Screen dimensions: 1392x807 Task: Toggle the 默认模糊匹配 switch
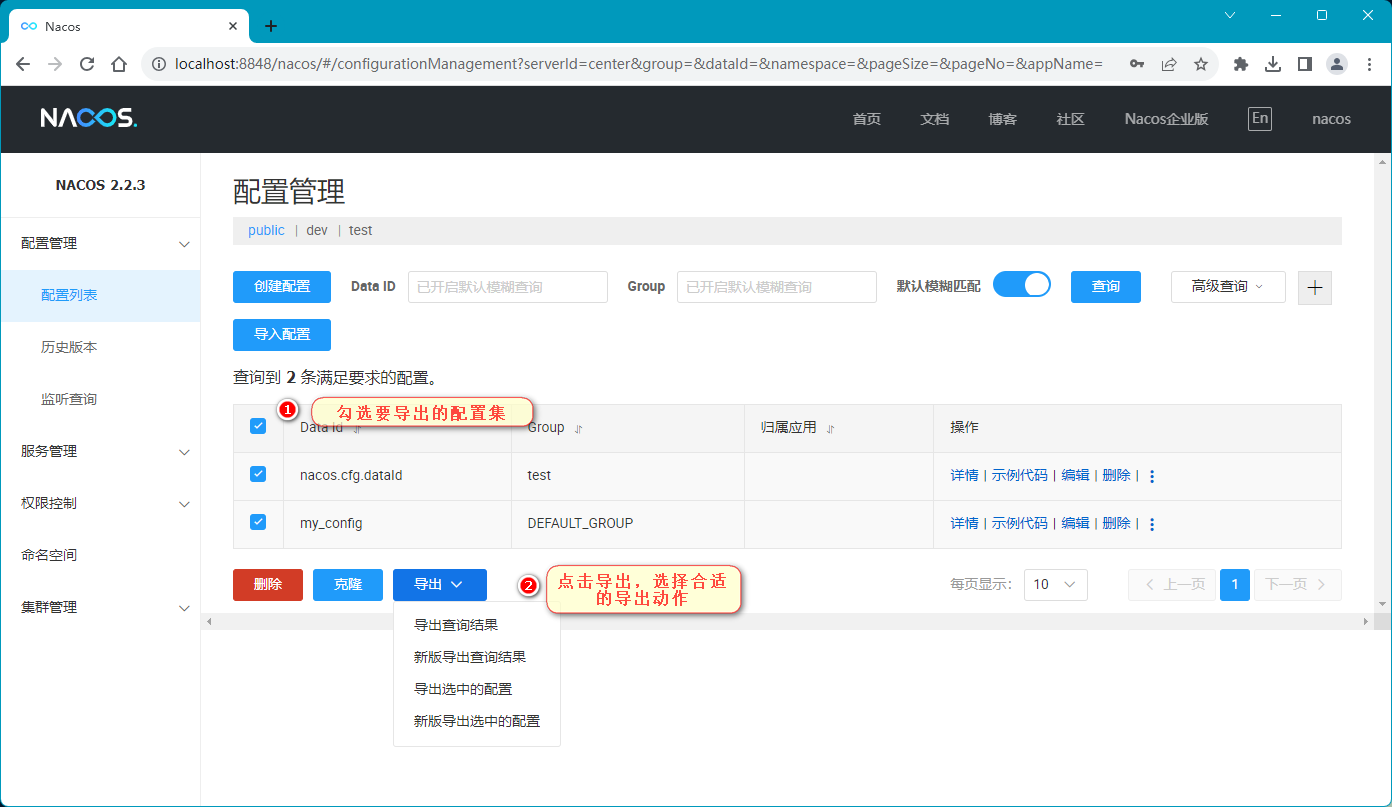(x=1022, y=285)
